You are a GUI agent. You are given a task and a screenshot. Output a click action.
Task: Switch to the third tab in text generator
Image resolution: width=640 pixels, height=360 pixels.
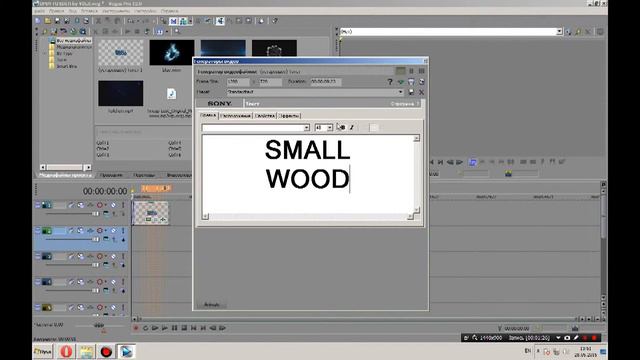265,116
